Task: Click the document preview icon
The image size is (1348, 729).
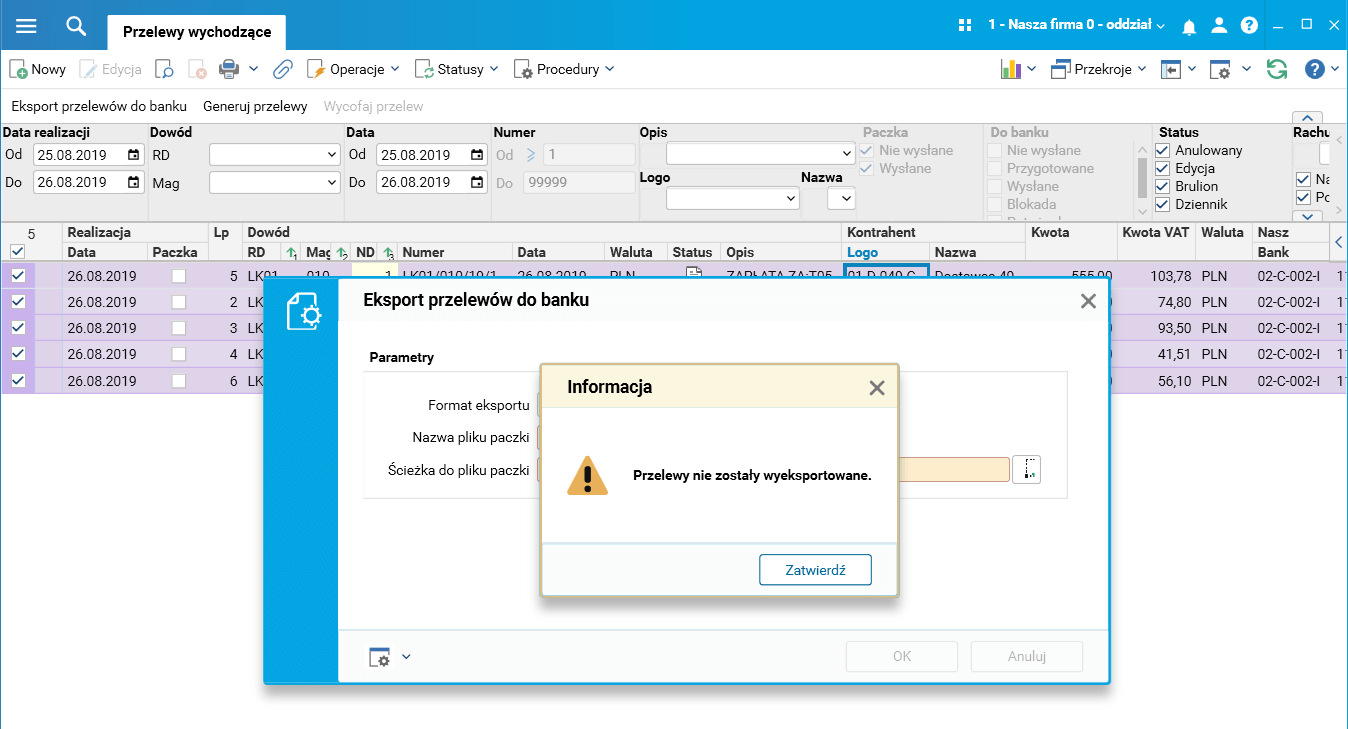Action: (164, 69)
